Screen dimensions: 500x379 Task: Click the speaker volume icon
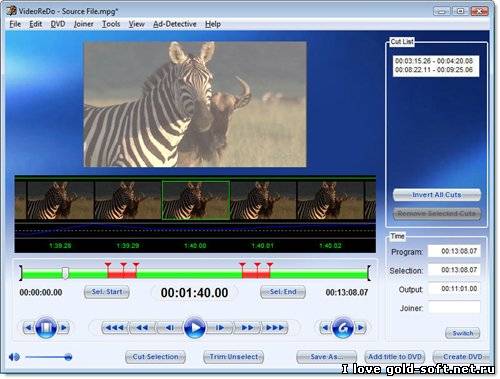click(x=14, y=357)
